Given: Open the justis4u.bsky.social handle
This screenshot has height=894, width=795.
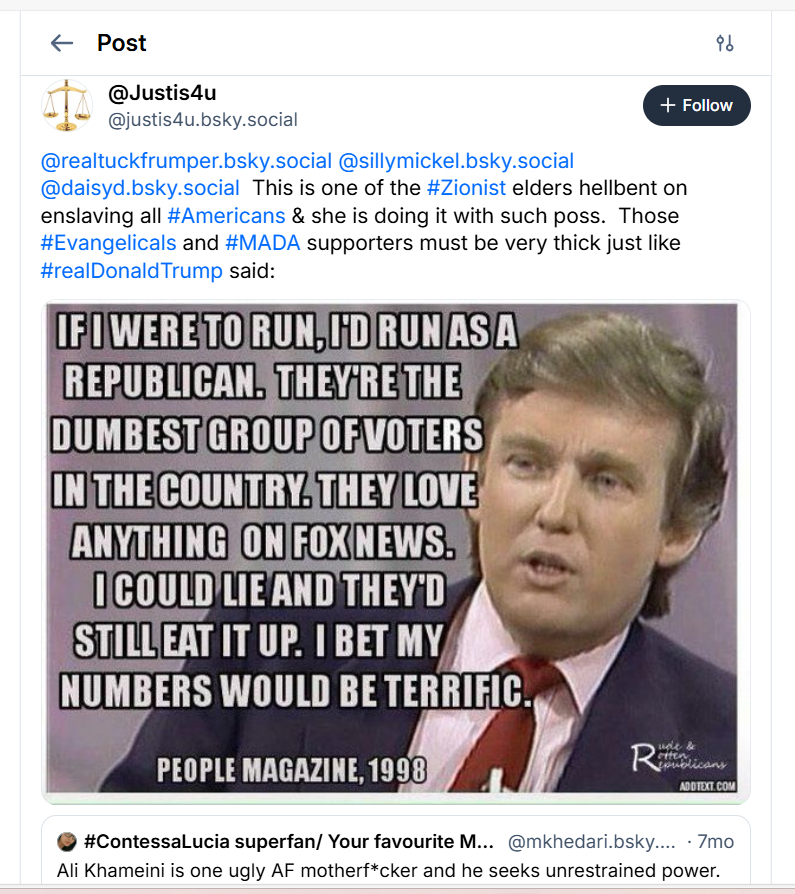Looking at the screenshot, I should click(203, 120).
